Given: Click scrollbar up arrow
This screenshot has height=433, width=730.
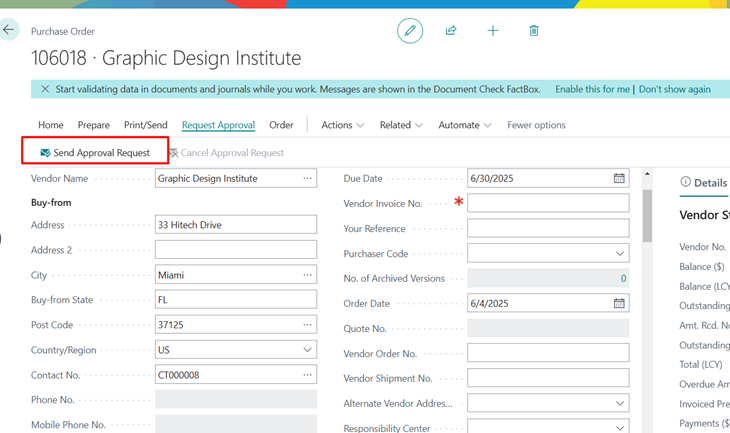Looking at the screenshot, I should point(647,174).
